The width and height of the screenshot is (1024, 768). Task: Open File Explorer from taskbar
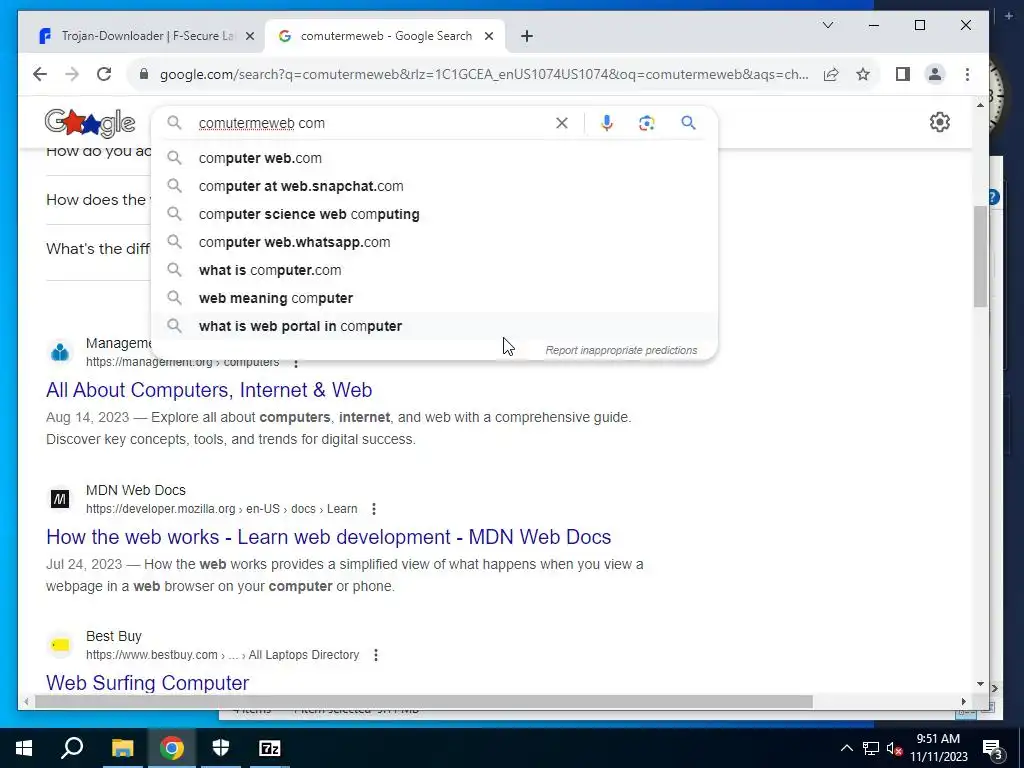pyautogui.click(x=122, y=748)
